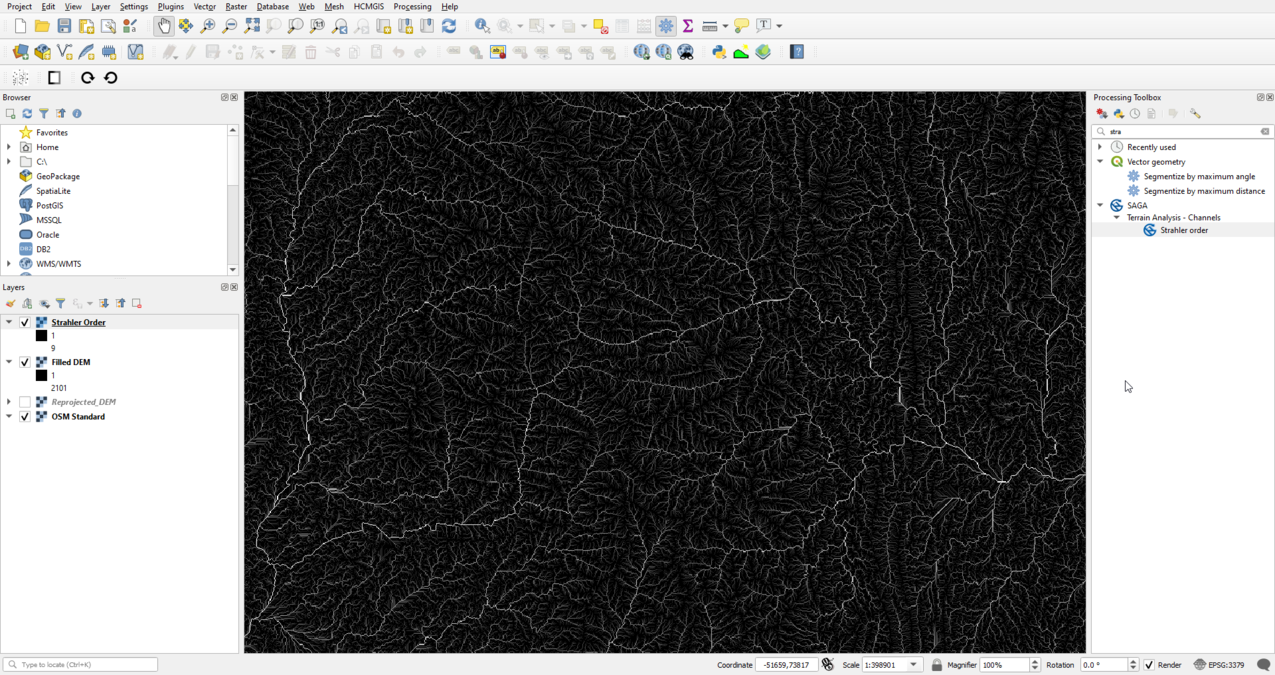
Task: Open the Raster menu
Action: [236, 6]
